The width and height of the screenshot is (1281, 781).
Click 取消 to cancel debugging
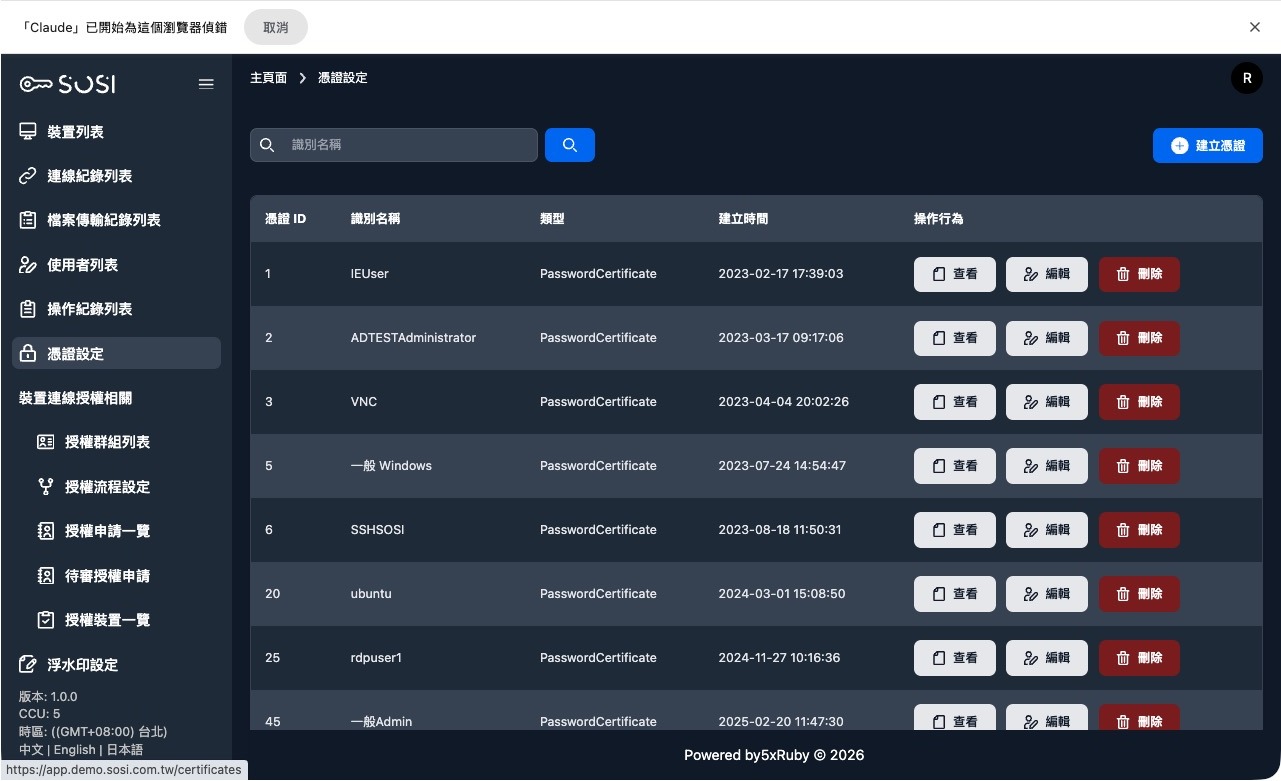pos(275,27)
